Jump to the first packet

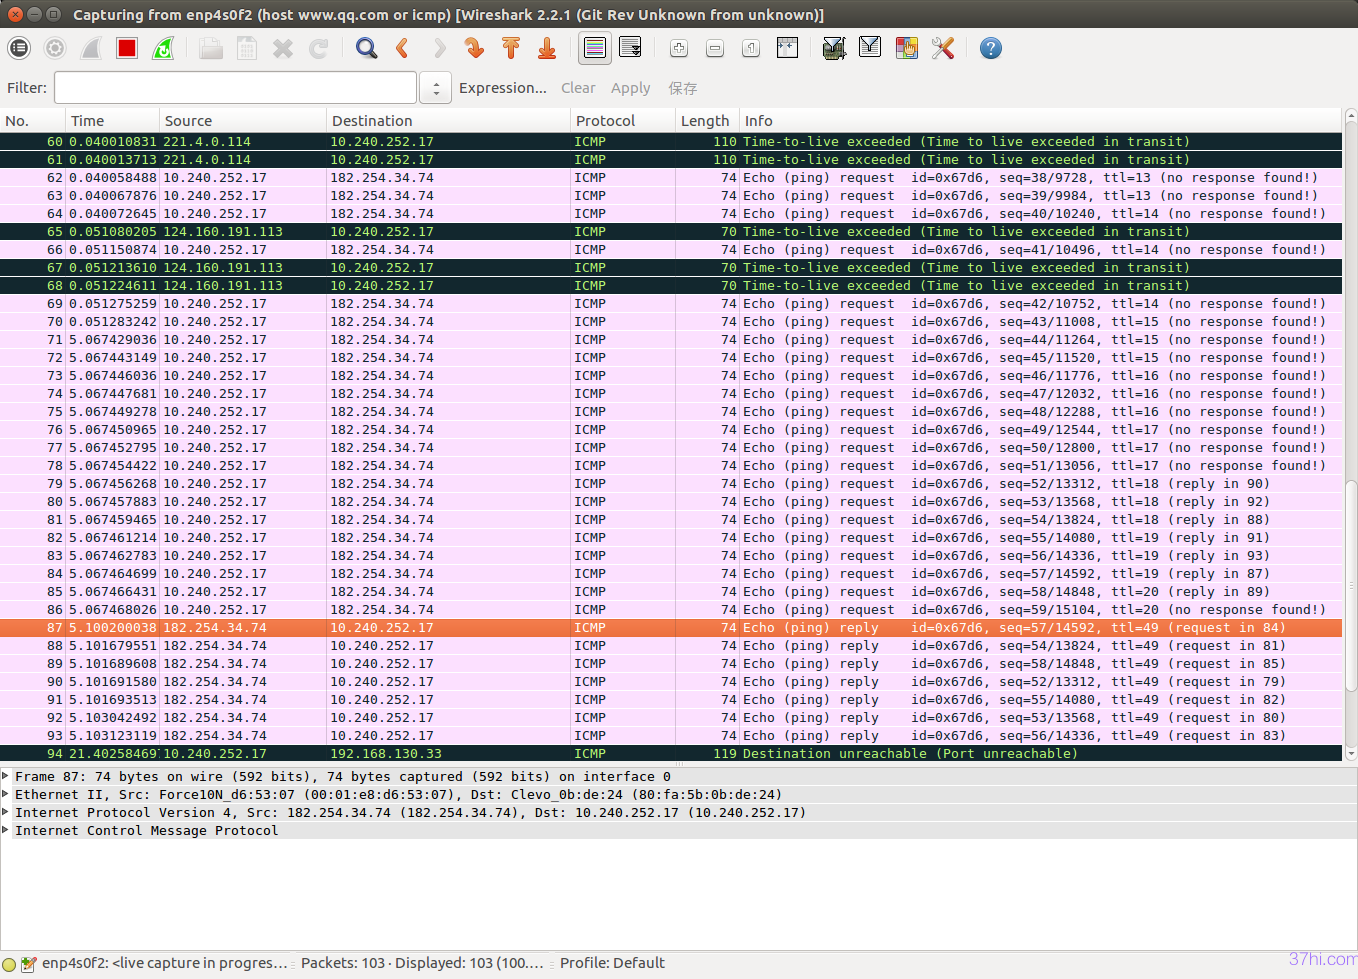click(511, 48)
